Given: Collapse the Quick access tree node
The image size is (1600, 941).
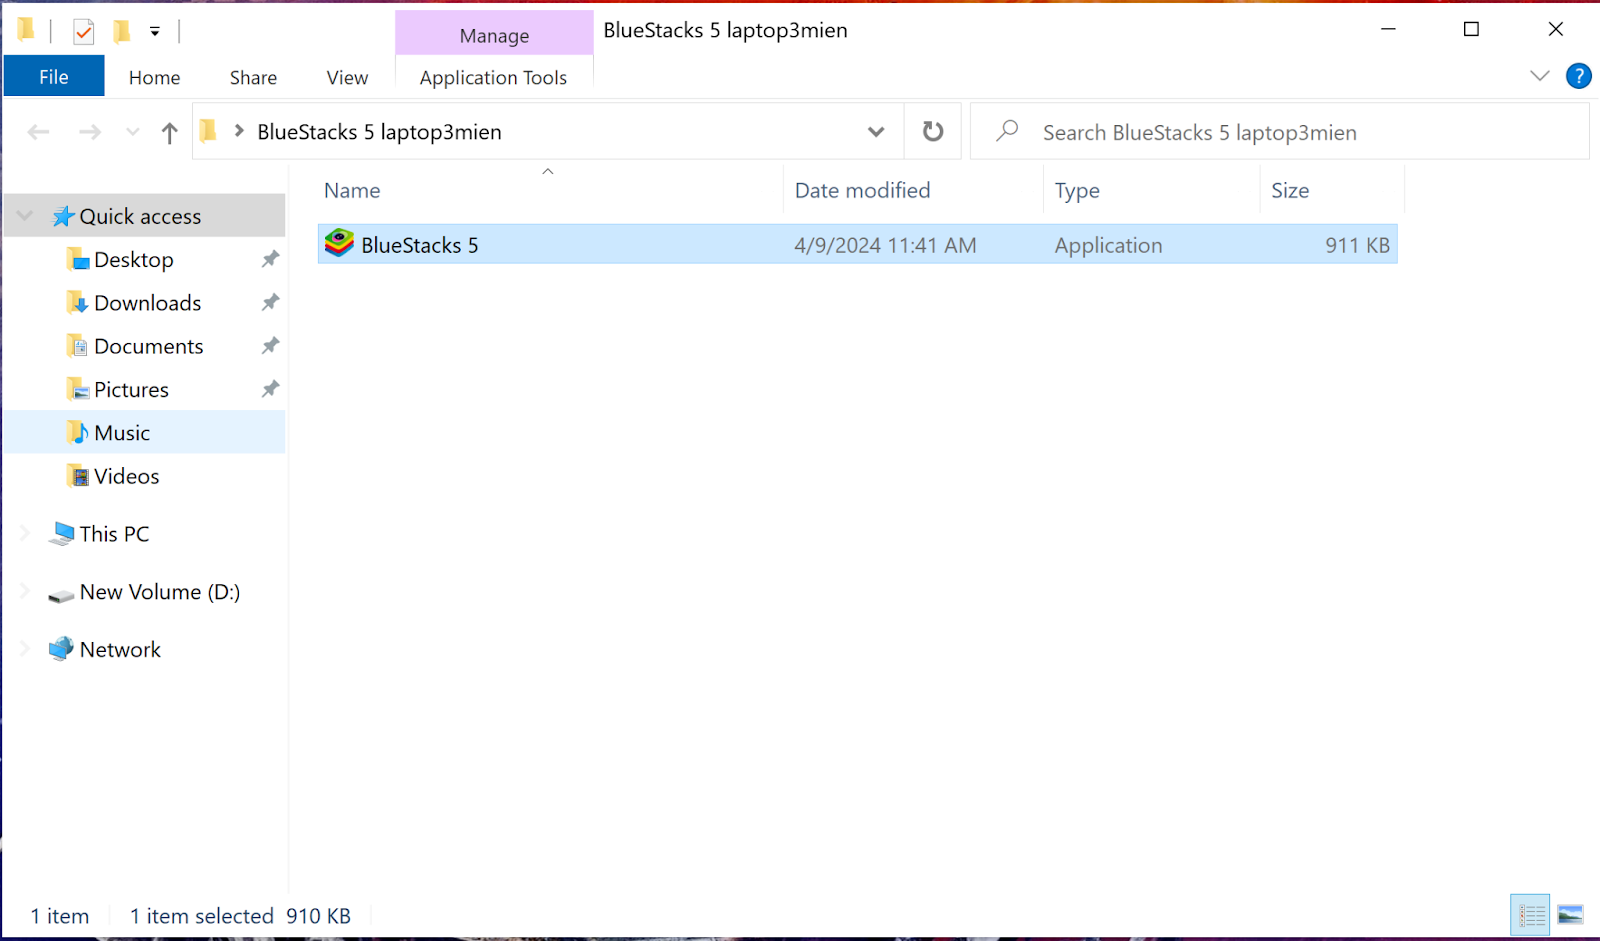Looking at the screenshot, I should (25, 216).
